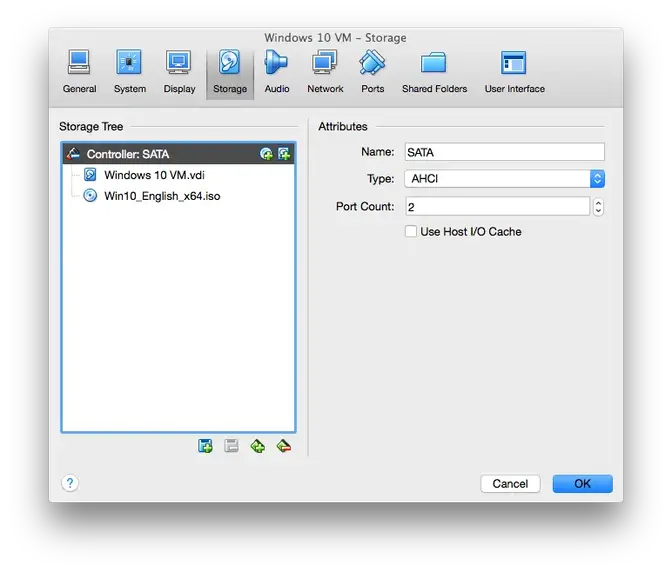Open the User Interface settings tab
Screen dimensions: 672x572
point(514,72)
